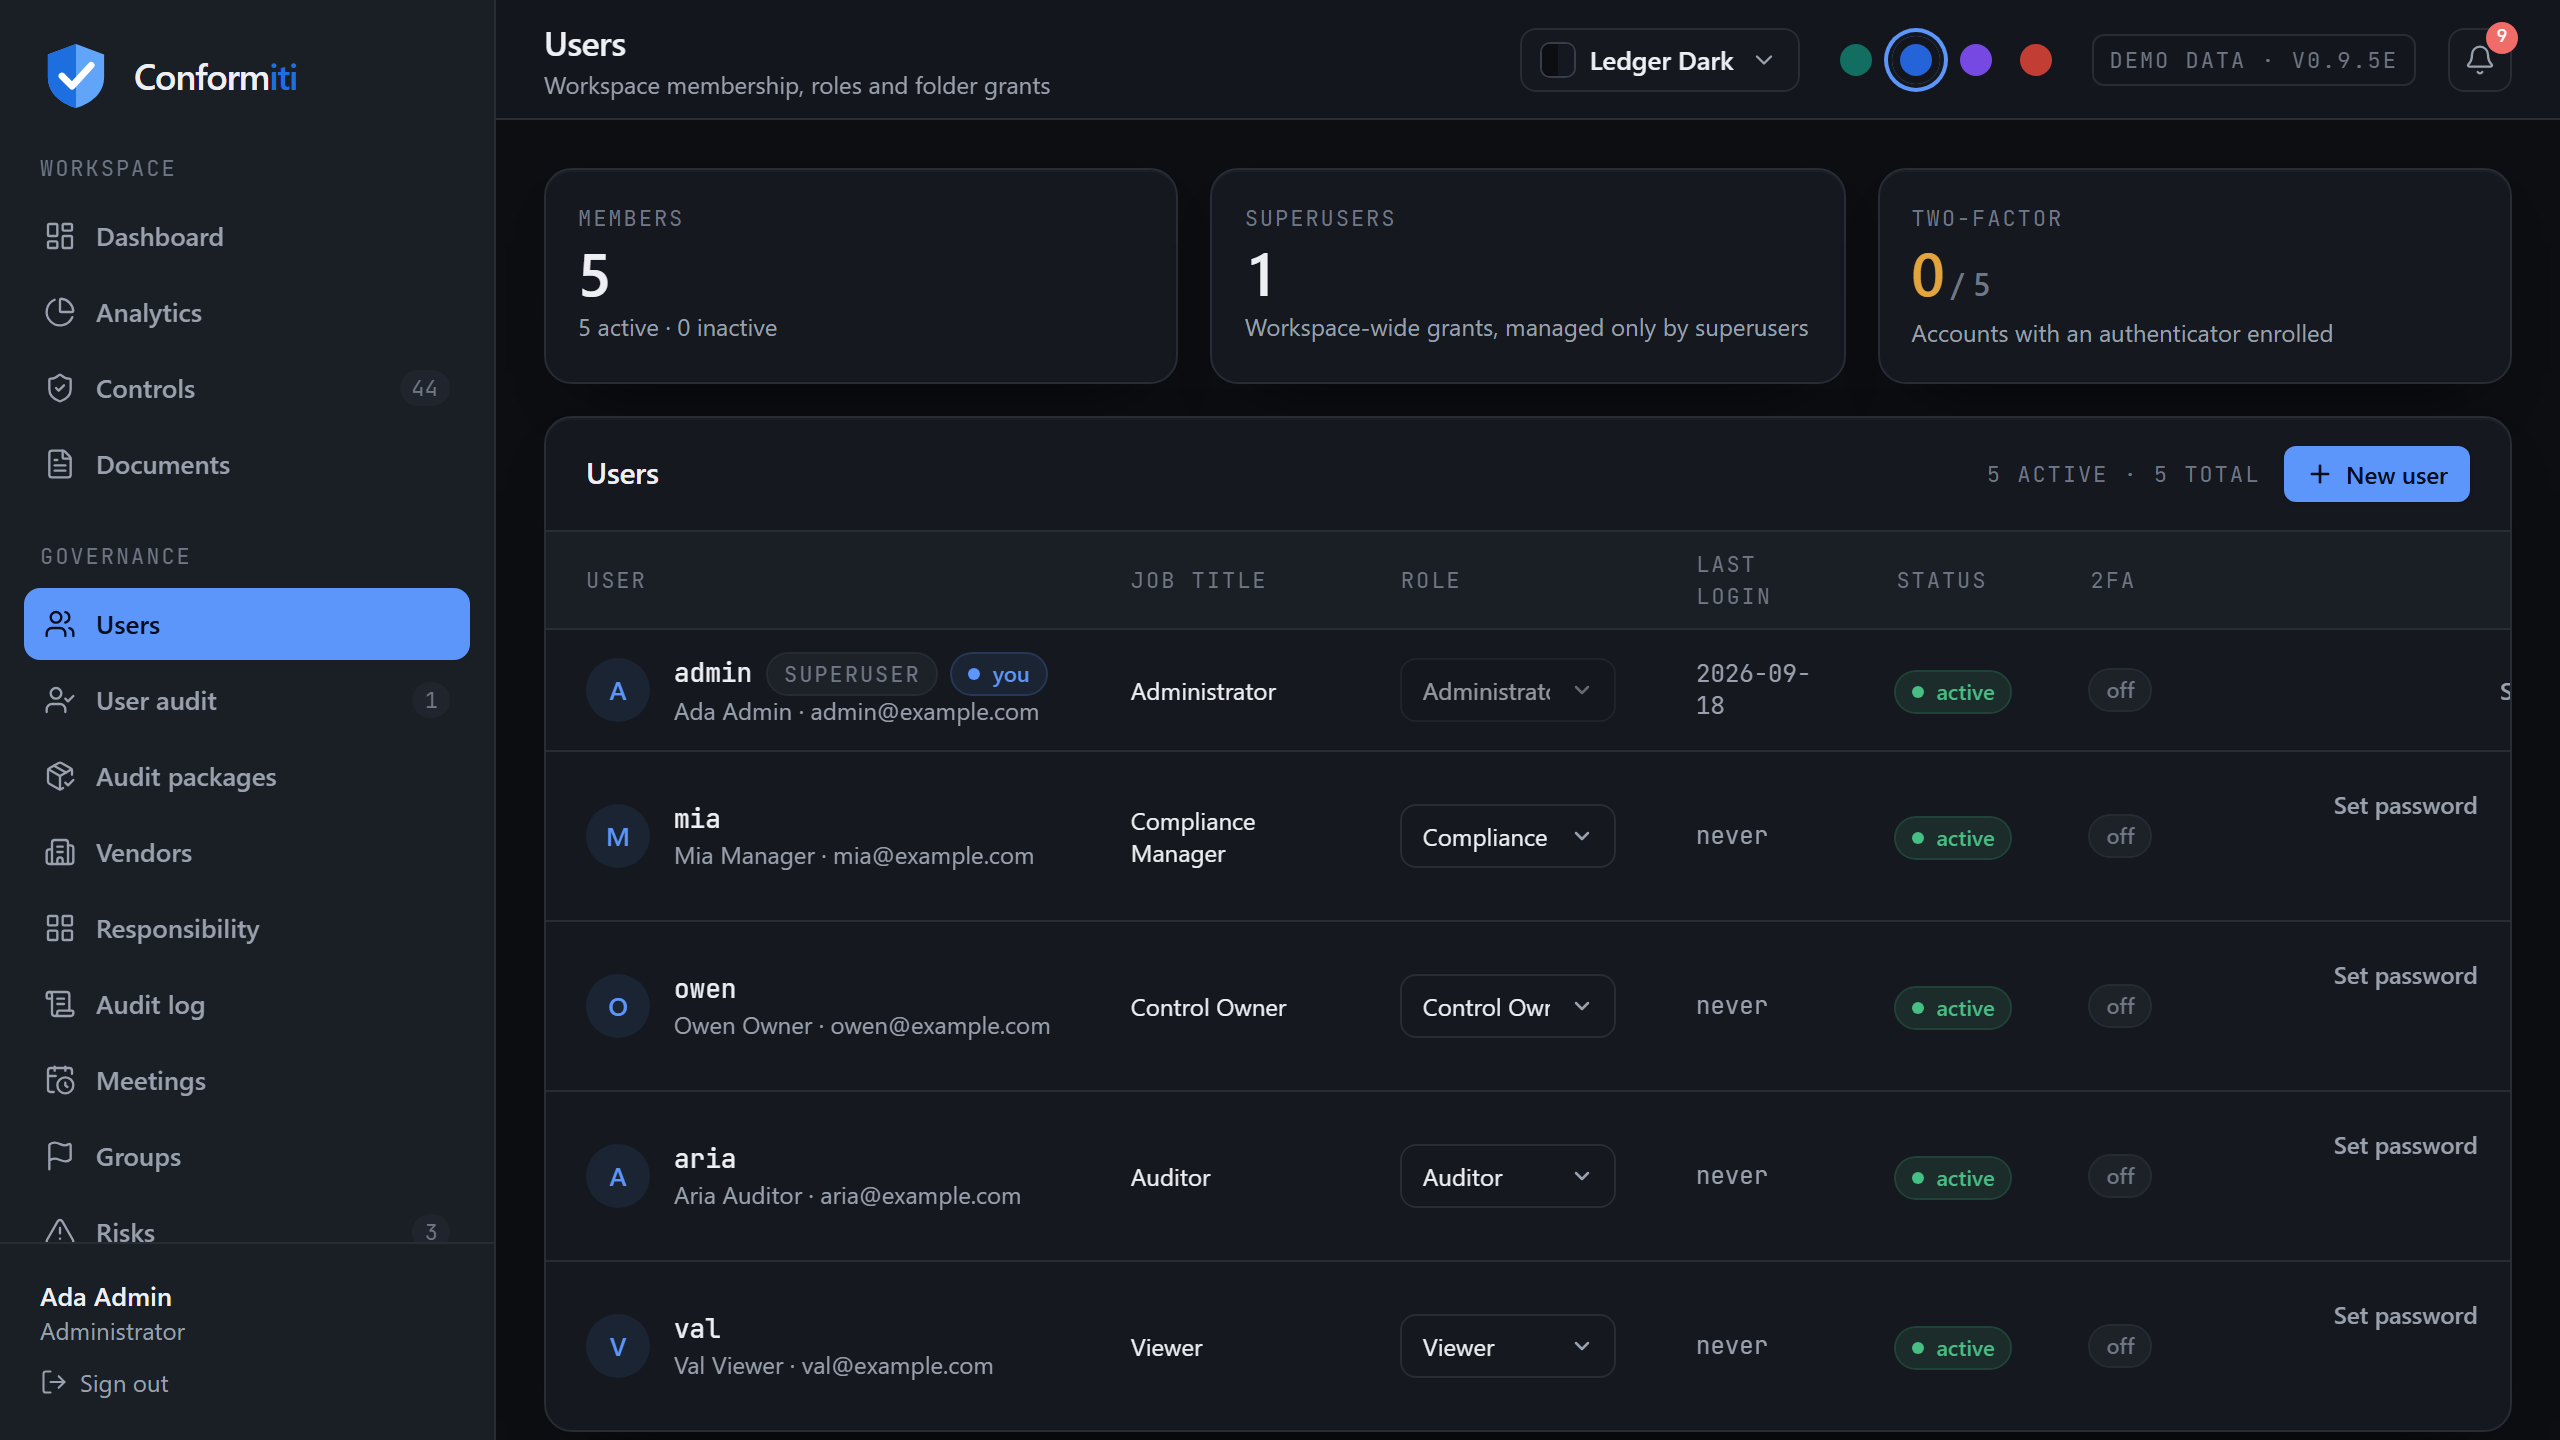Click the Users people icon in sidebar
2560x1440 pixels.
[60, 624]
